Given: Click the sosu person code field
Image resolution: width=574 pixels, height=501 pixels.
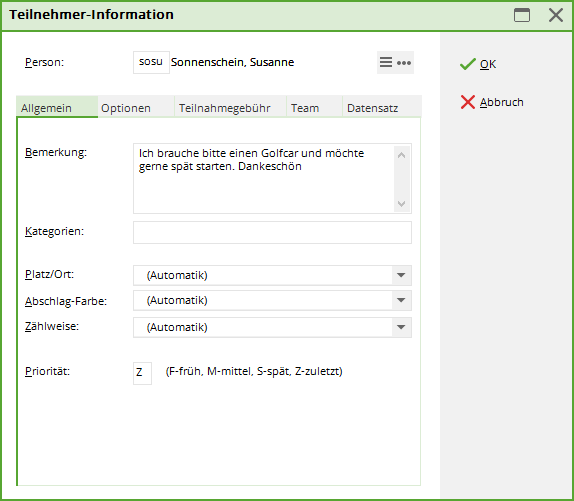Looking at the screenshot, I should coord(151,62).
